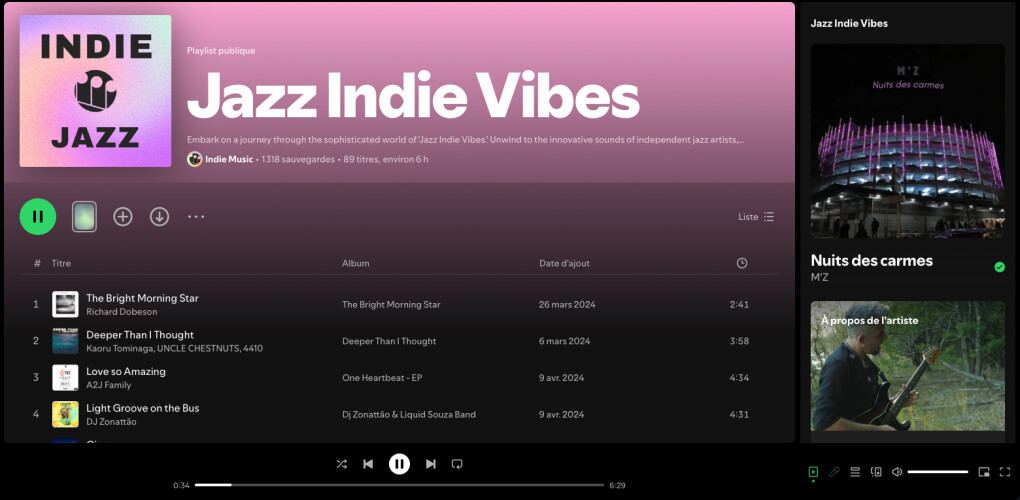Image resolution: width=1020 pixels, height=500 pixels.
Task: Select the Light Groove on the Bus track
Action: point(142,408)
